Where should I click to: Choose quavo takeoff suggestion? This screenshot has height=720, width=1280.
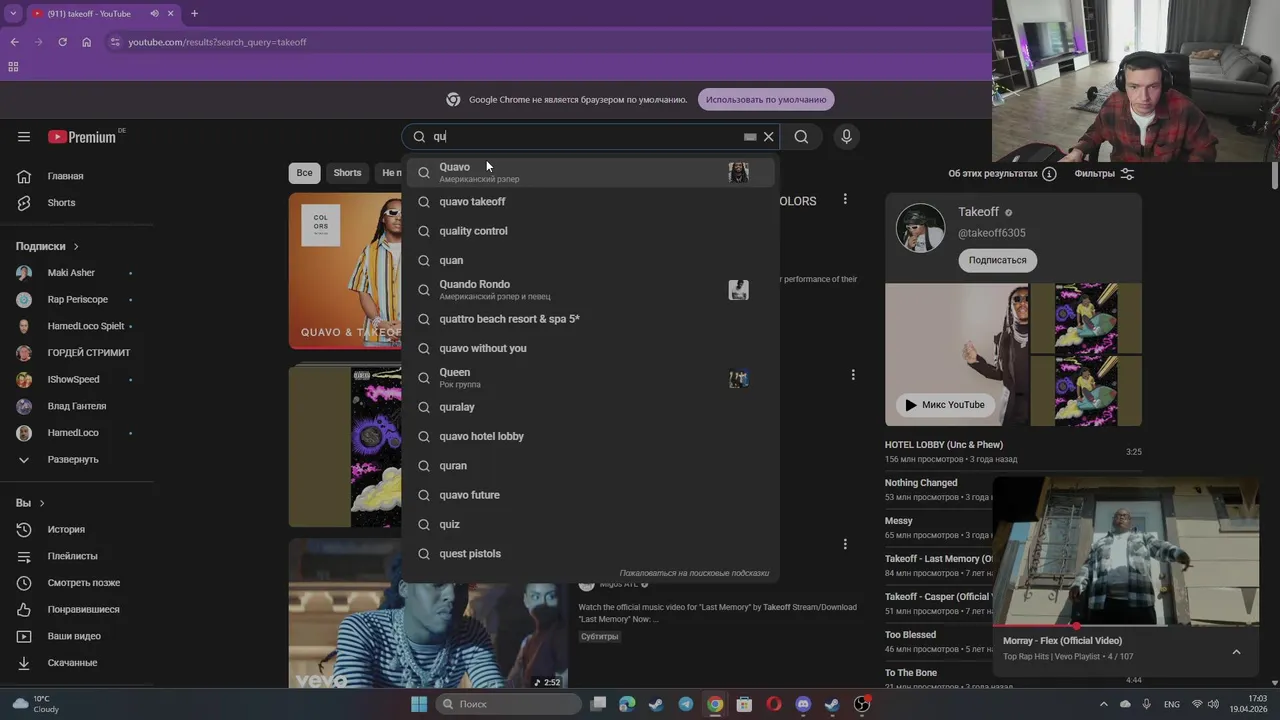click(x=590, y=202)
